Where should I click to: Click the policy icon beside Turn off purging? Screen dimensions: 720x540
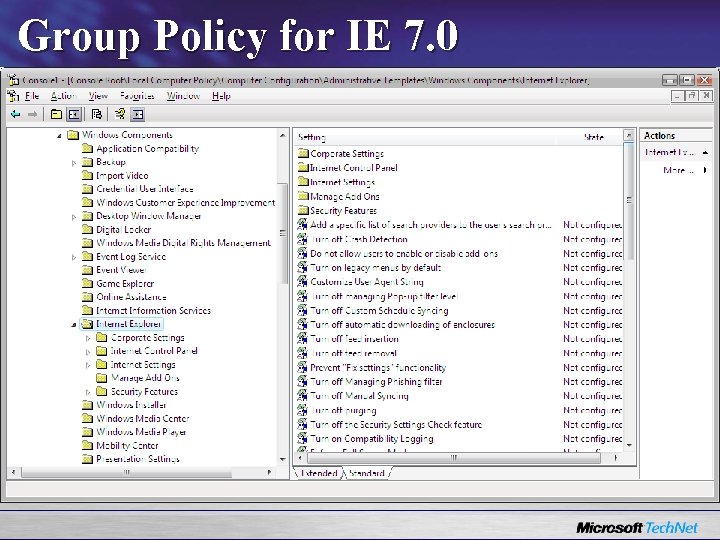tap(302, 410)
